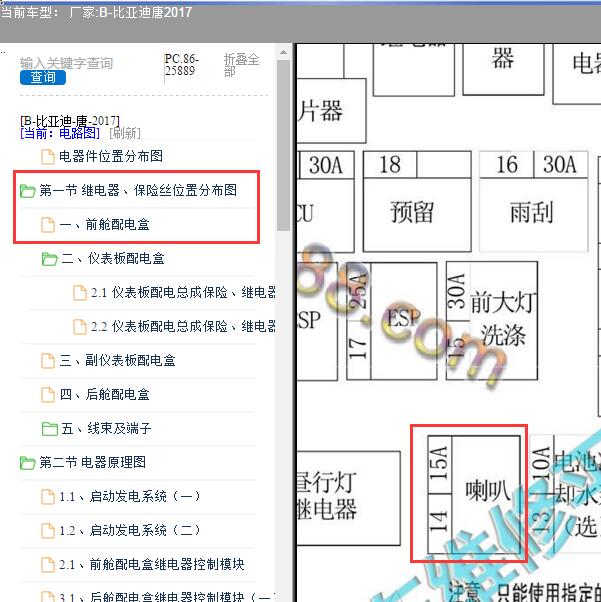
Task: Click page icon beside 三、副仪表板配电盒
Action: tap(48, 361)
